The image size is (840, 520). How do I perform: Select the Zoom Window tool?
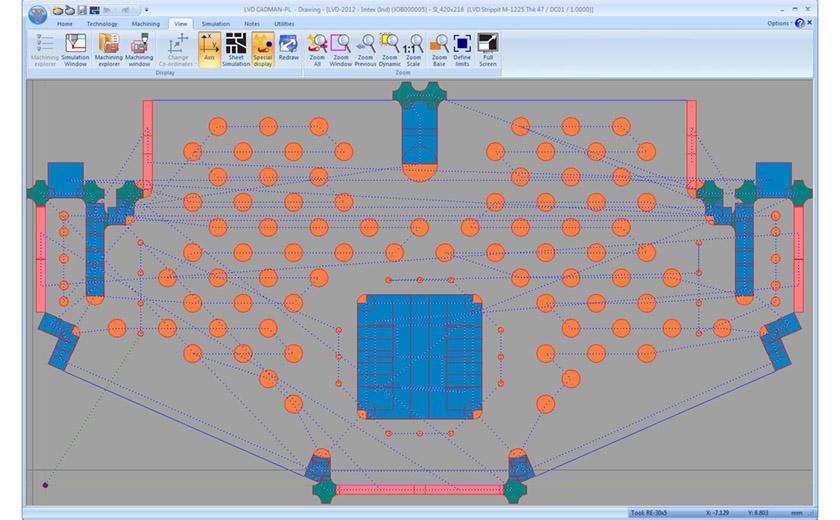click(x=341, y=49)
